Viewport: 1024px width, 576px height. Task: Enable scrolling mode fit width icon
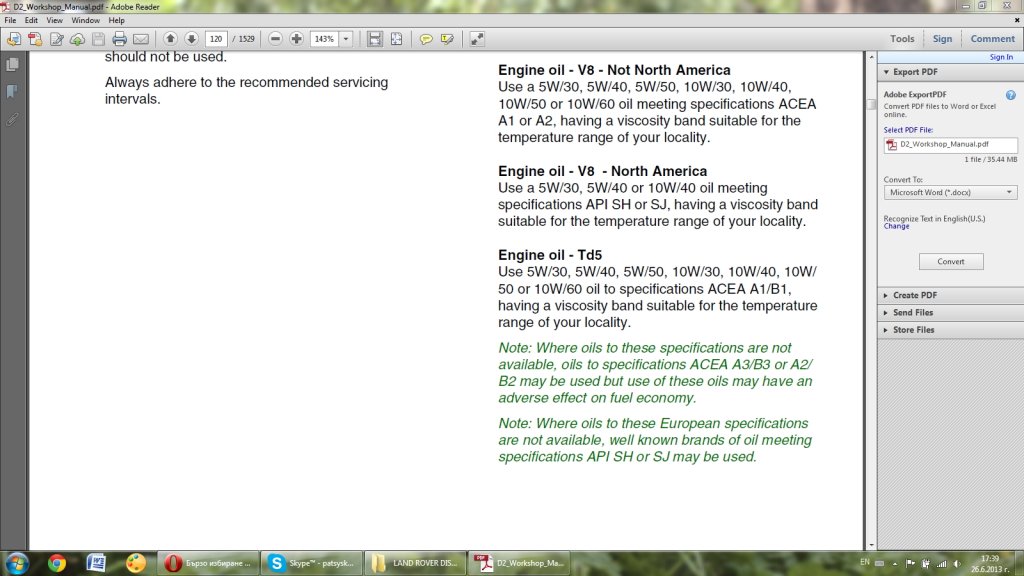374,39
